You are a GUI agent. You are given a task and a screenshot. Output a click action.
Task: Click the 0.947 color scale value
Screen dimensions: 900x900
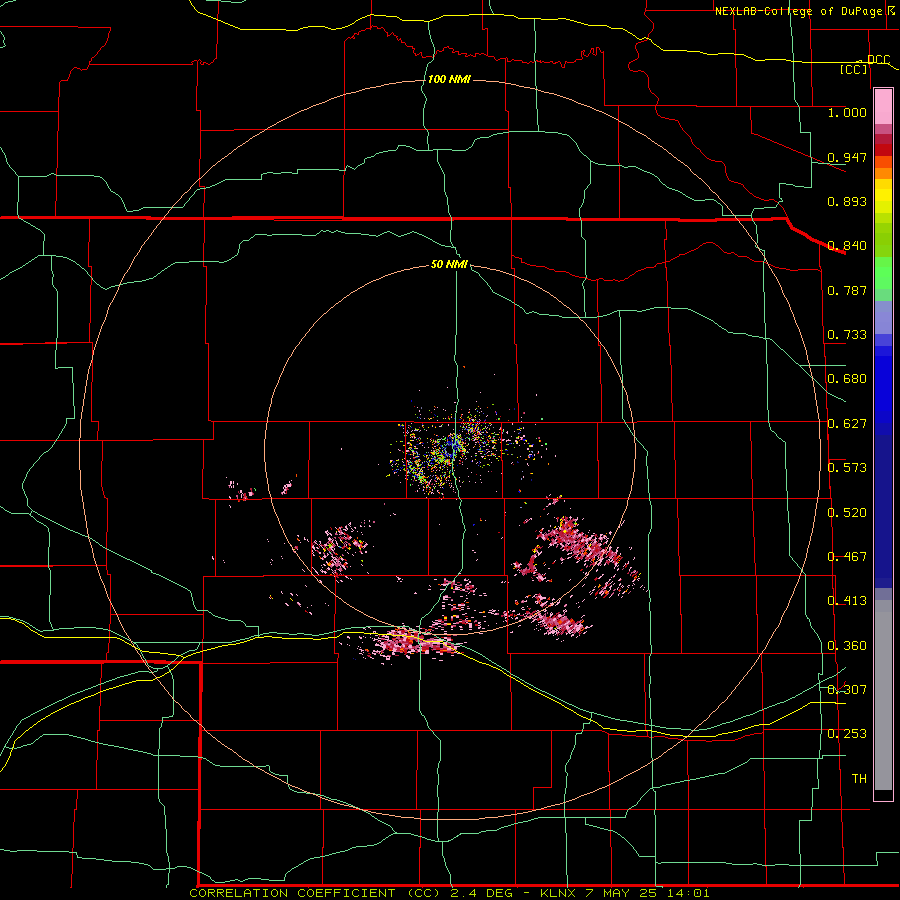pyautogui.click(x=847, y=157)
